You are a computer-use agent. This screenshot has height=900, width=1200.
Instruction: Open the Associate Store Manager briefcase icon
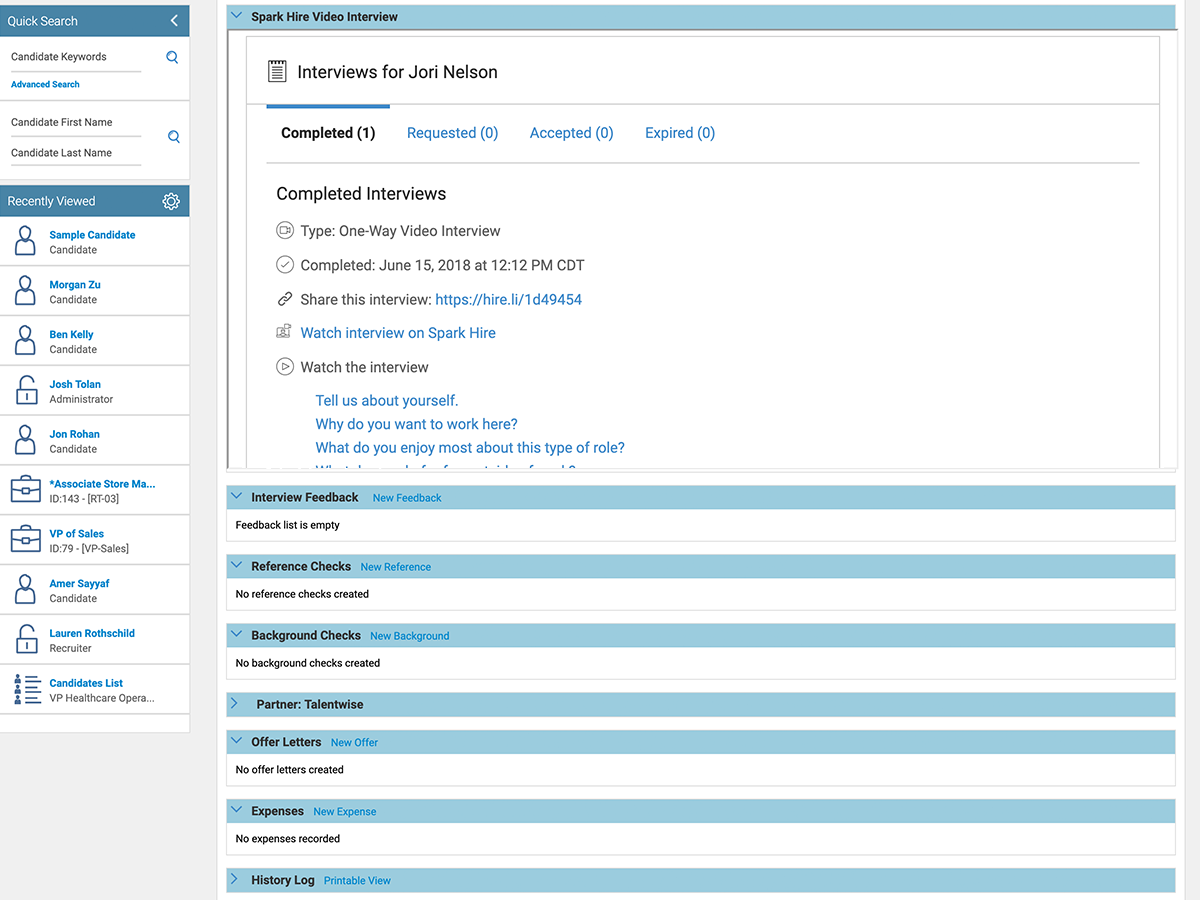tap(25, 490)
